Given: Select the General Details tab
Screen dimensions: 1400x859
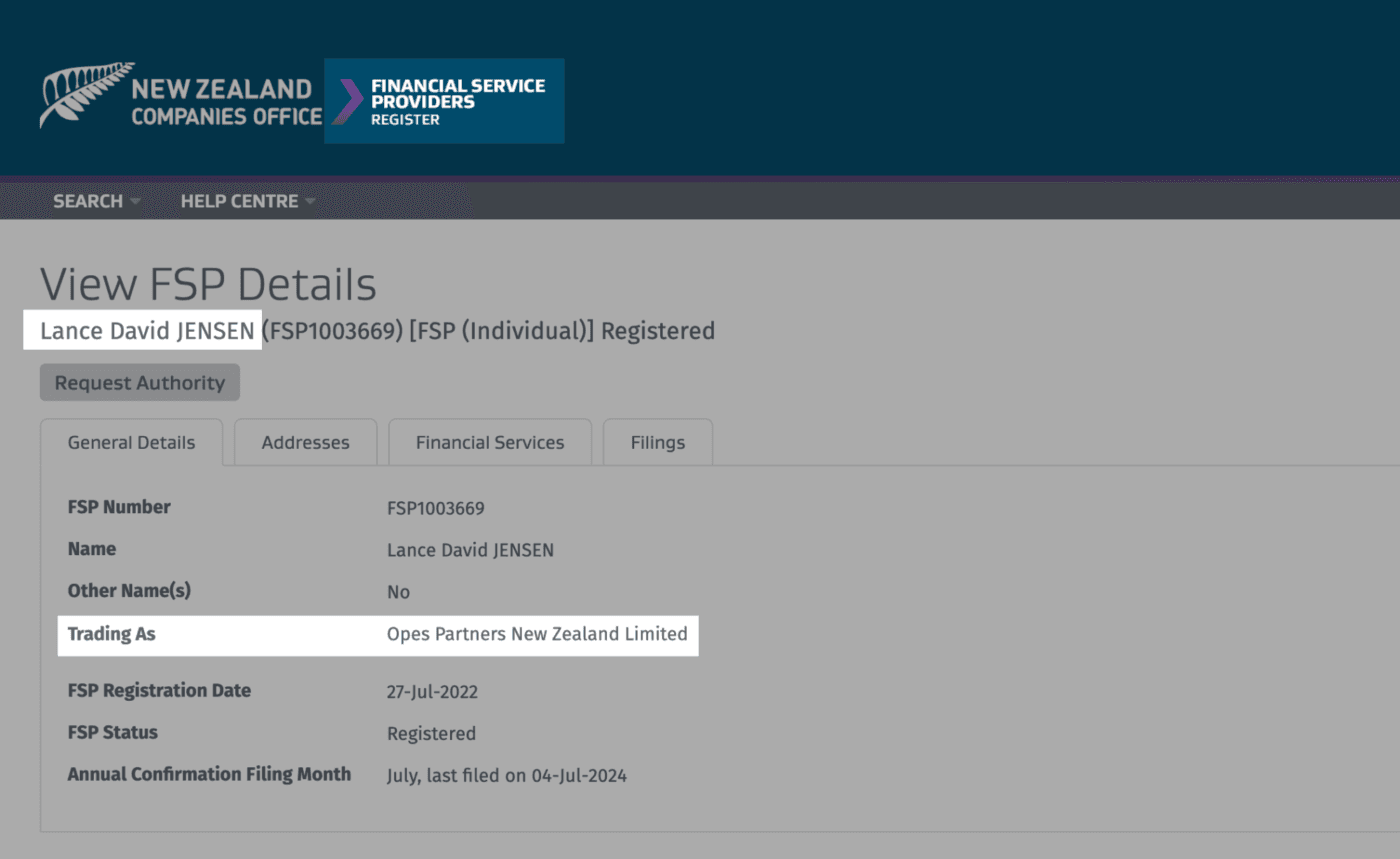Looking at the screenshot, I should (x=131, y=442).
